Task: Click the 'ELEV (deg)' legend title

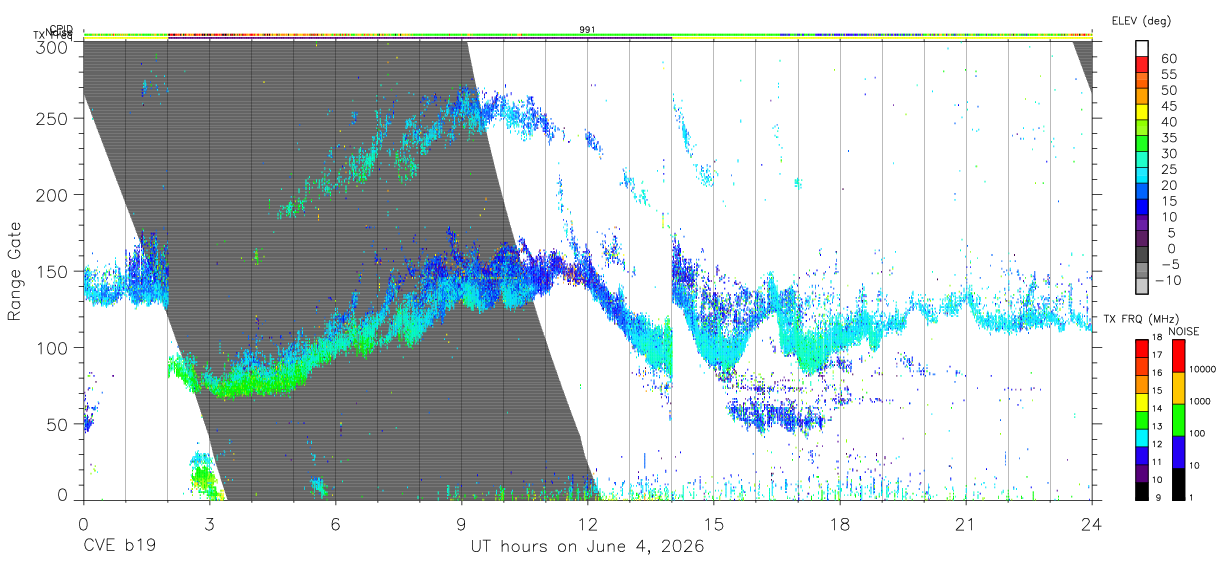Action: tap(1141, 20)
